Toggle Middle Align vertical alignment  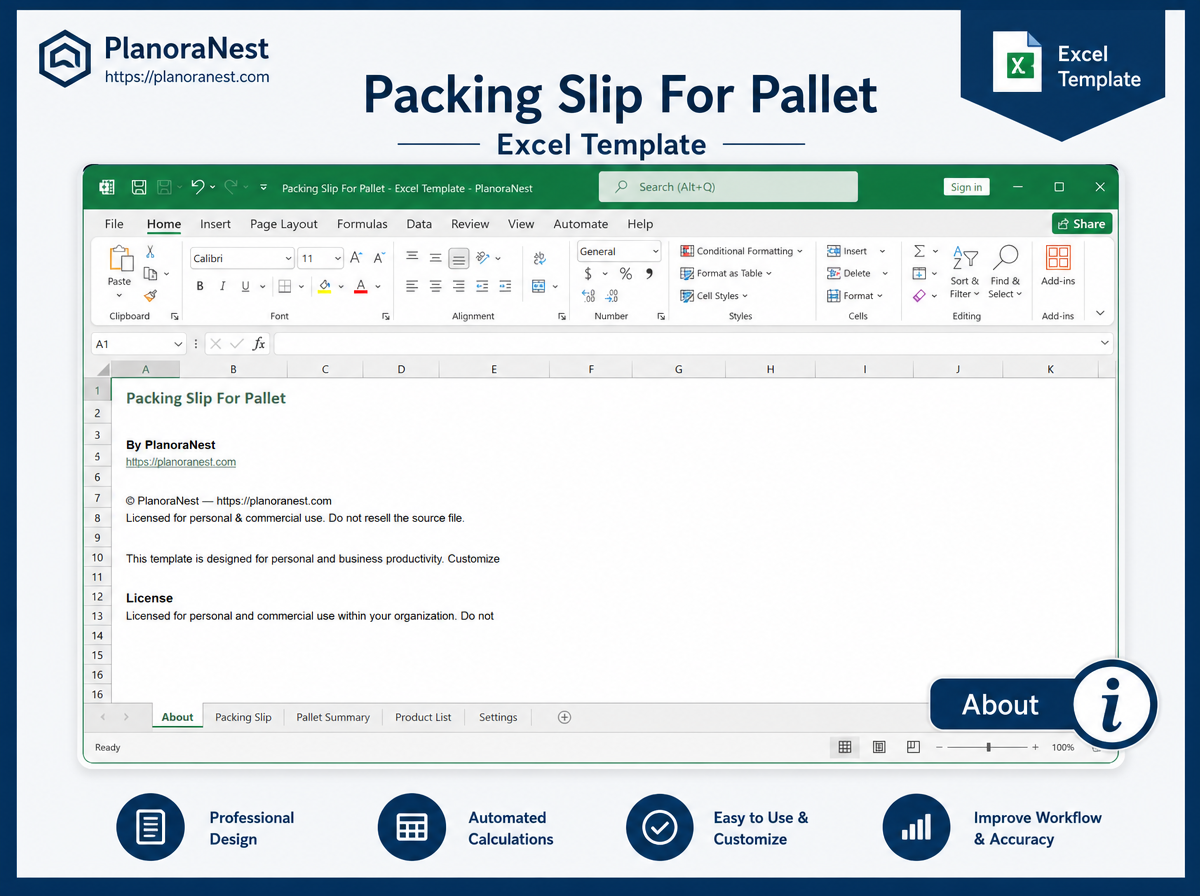[435, 258]
